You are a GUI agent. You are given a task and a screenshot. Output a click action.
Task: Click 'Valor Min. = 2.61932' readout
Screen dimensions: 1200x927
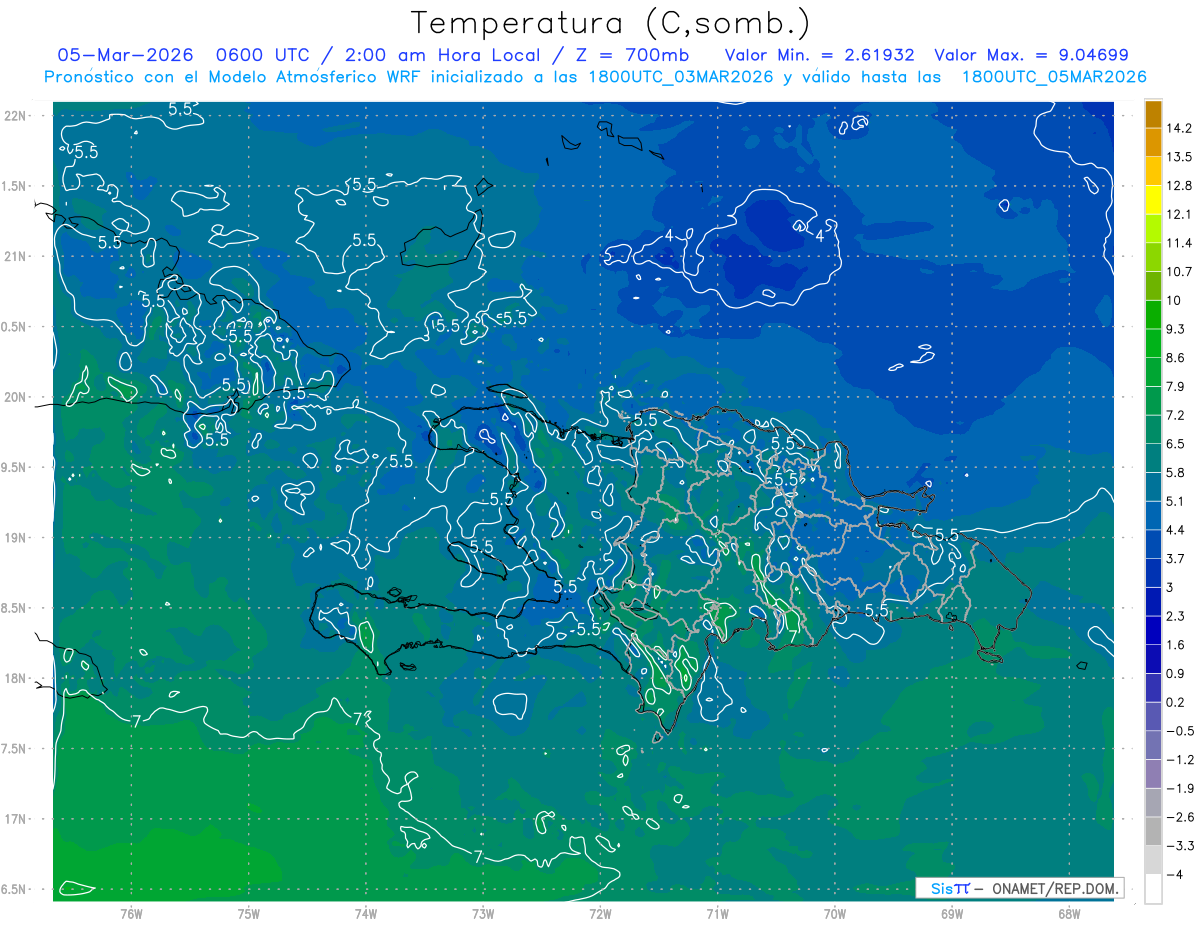pyautogui.click(x=820, y=55)
